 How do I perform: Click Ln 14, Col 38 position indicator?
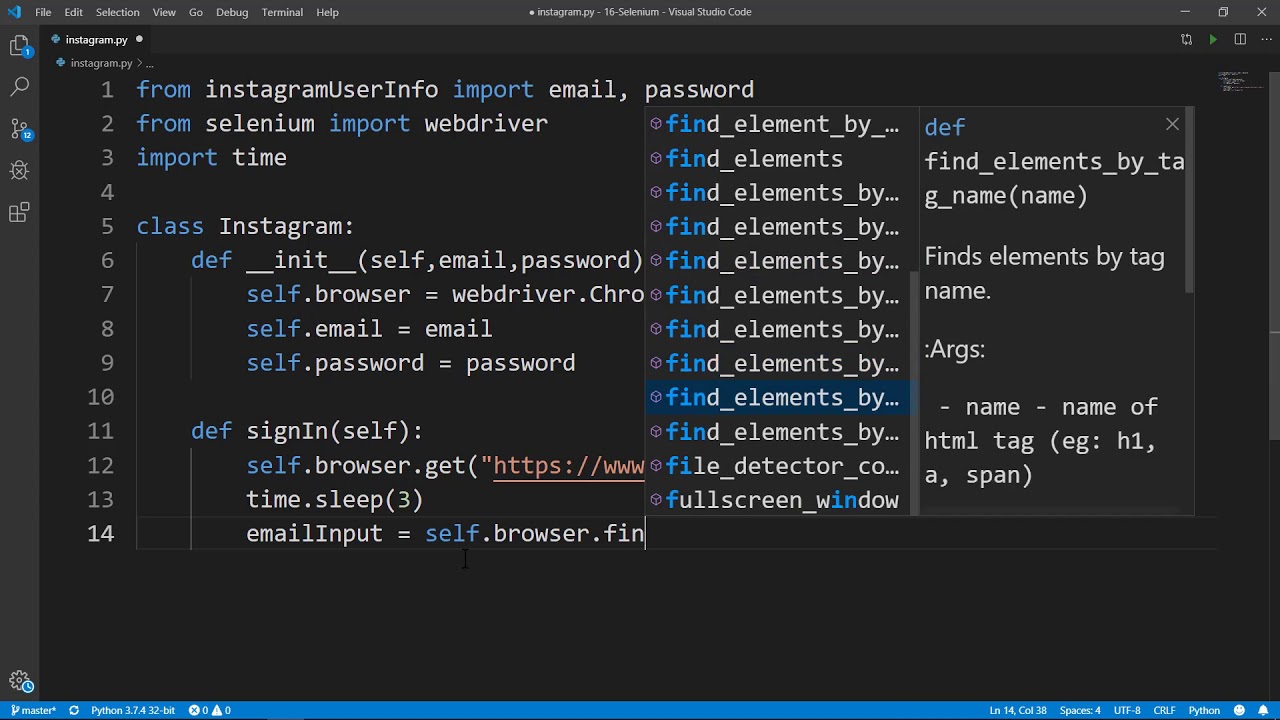click(1018, 711)
